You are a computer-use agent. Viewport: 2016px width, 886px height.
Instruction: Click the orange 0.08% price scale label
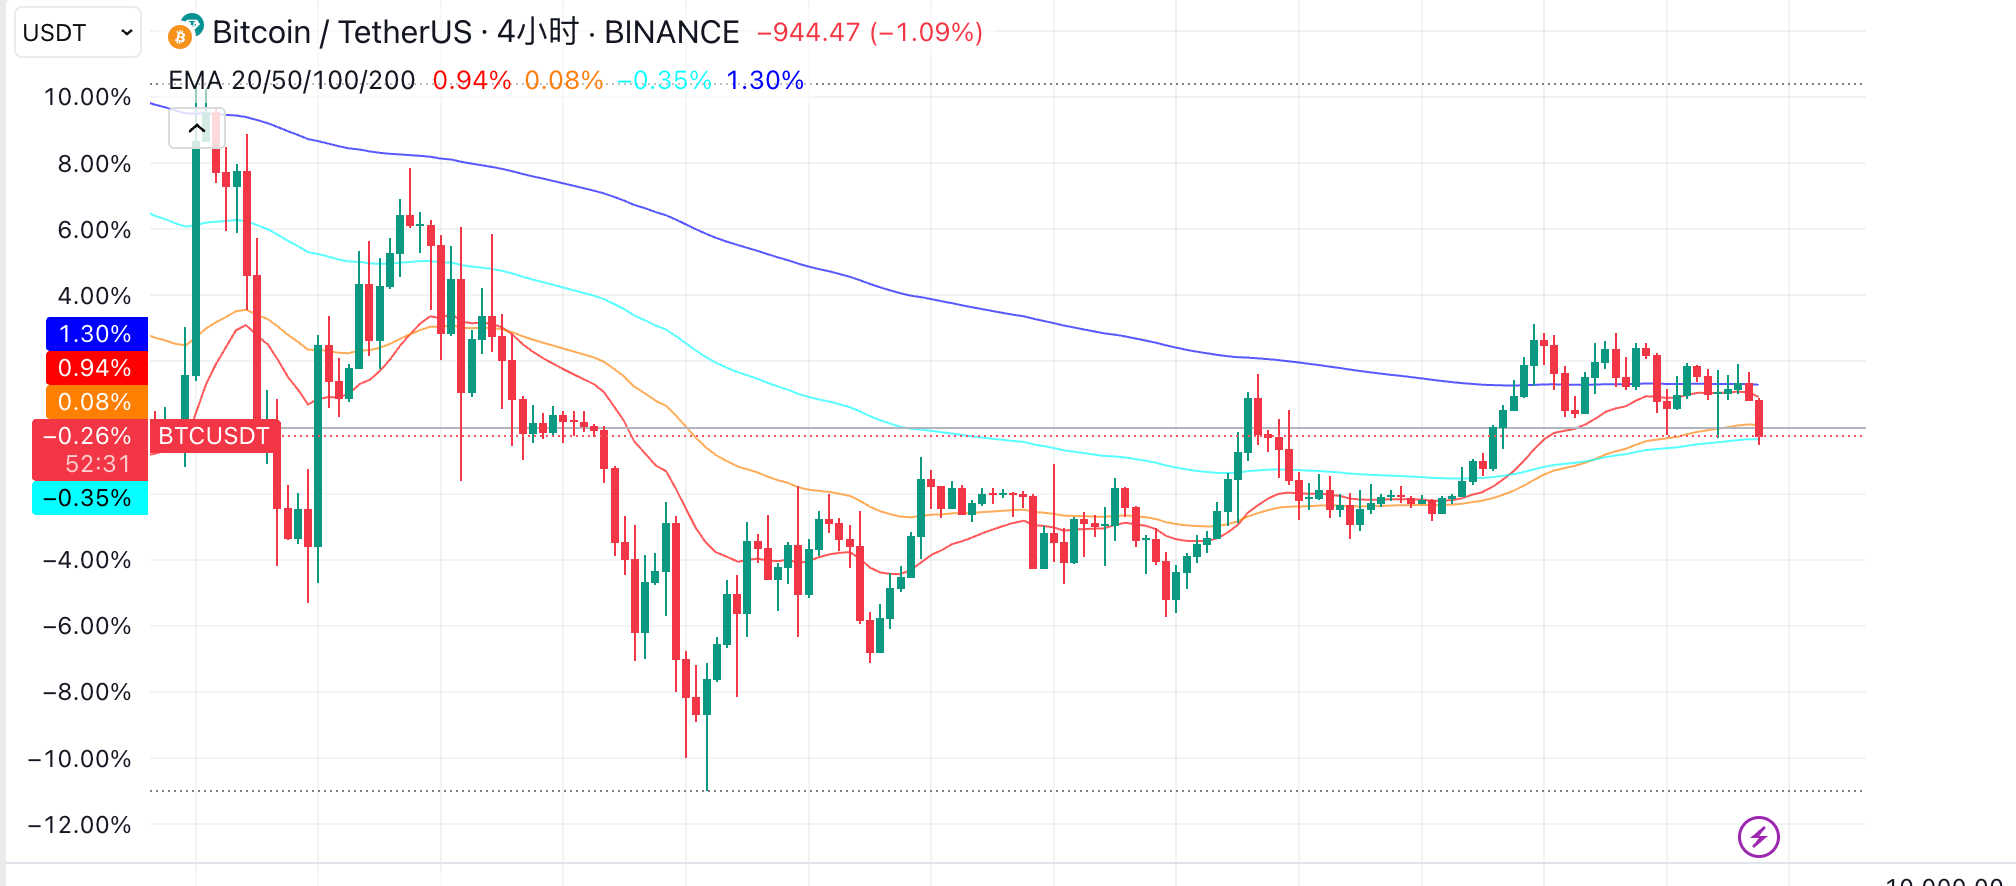tap(96, 402)
